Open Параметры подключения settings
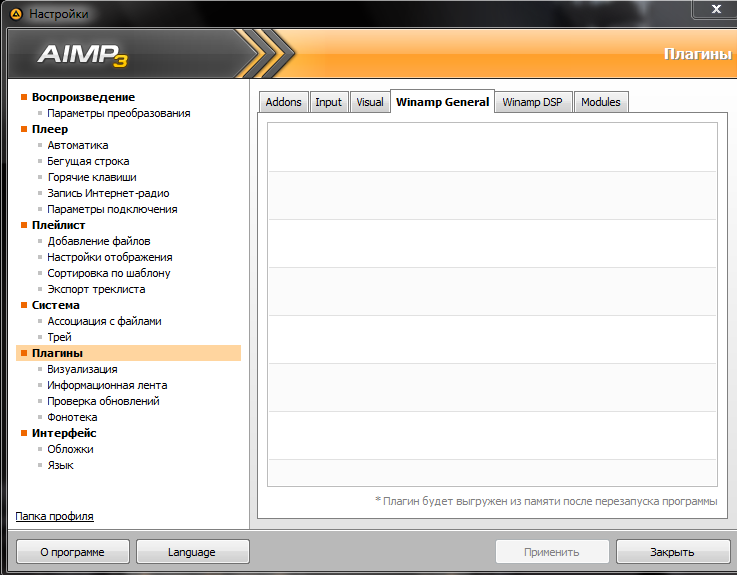This screenshot has width=737, height=575. [x=112, y=209]
